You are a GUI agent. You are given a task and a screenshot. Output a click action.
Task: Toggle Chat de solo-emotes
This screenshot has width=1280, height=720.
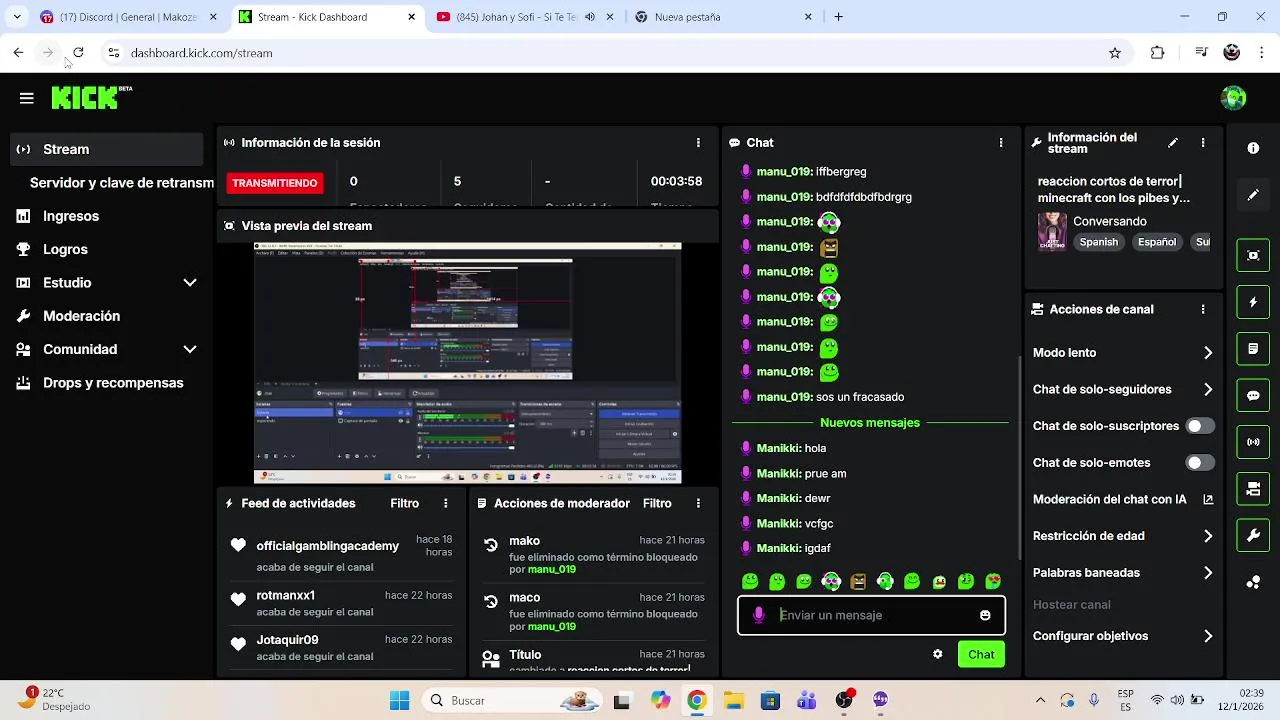coord(1199,463)
